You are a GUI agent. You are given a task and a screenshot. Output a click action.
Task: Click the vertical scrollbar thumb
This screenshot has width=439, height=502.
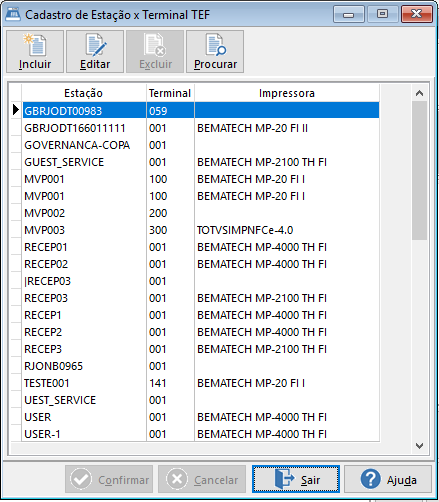click(x=419, y=170)
